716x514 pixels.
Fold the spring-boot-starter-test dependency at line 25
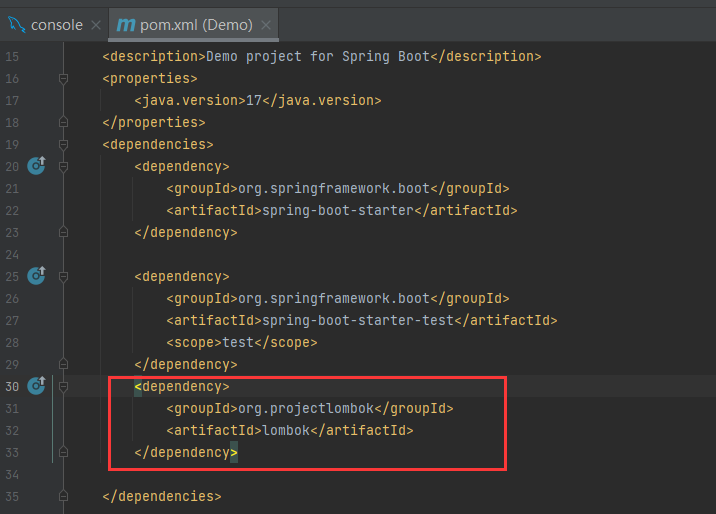pyautogui.click(x=63, y=276)
